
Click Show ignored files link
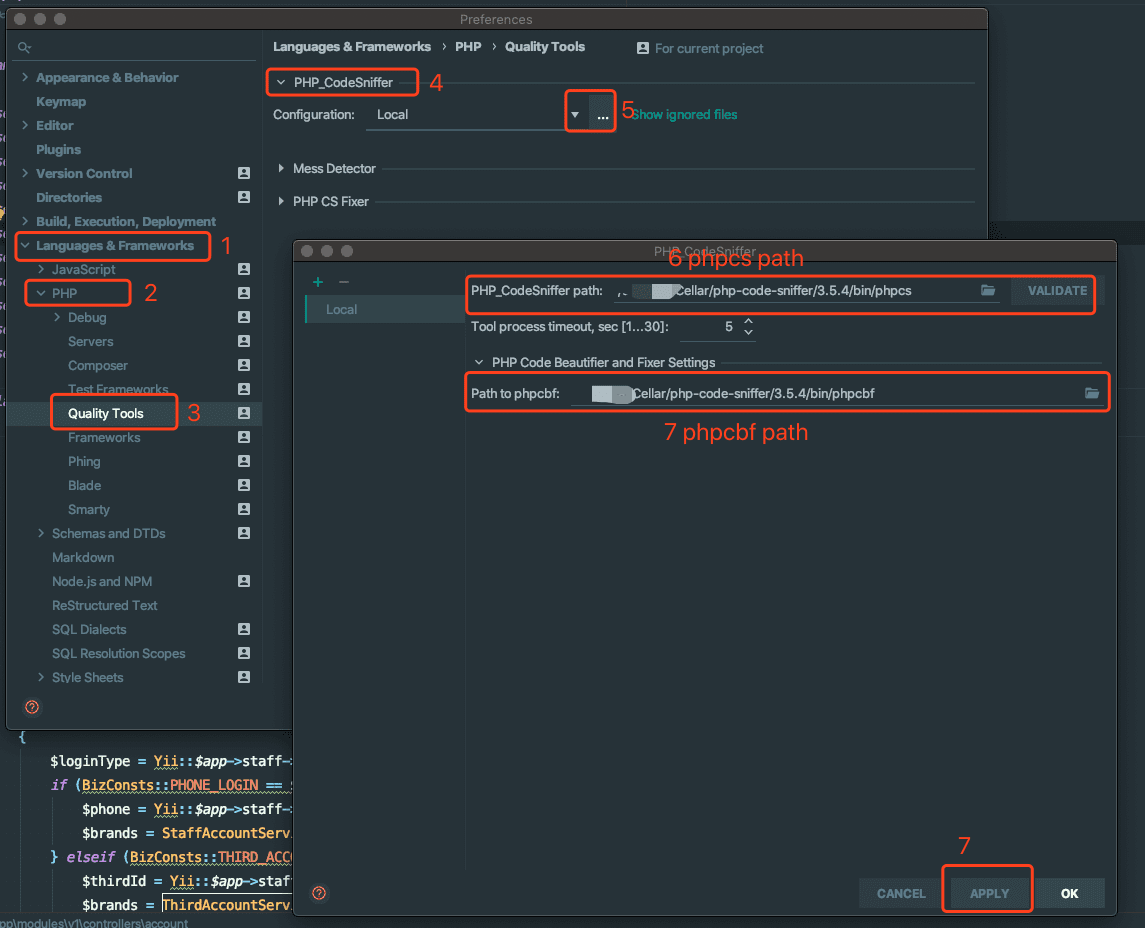tap(684, 115)
